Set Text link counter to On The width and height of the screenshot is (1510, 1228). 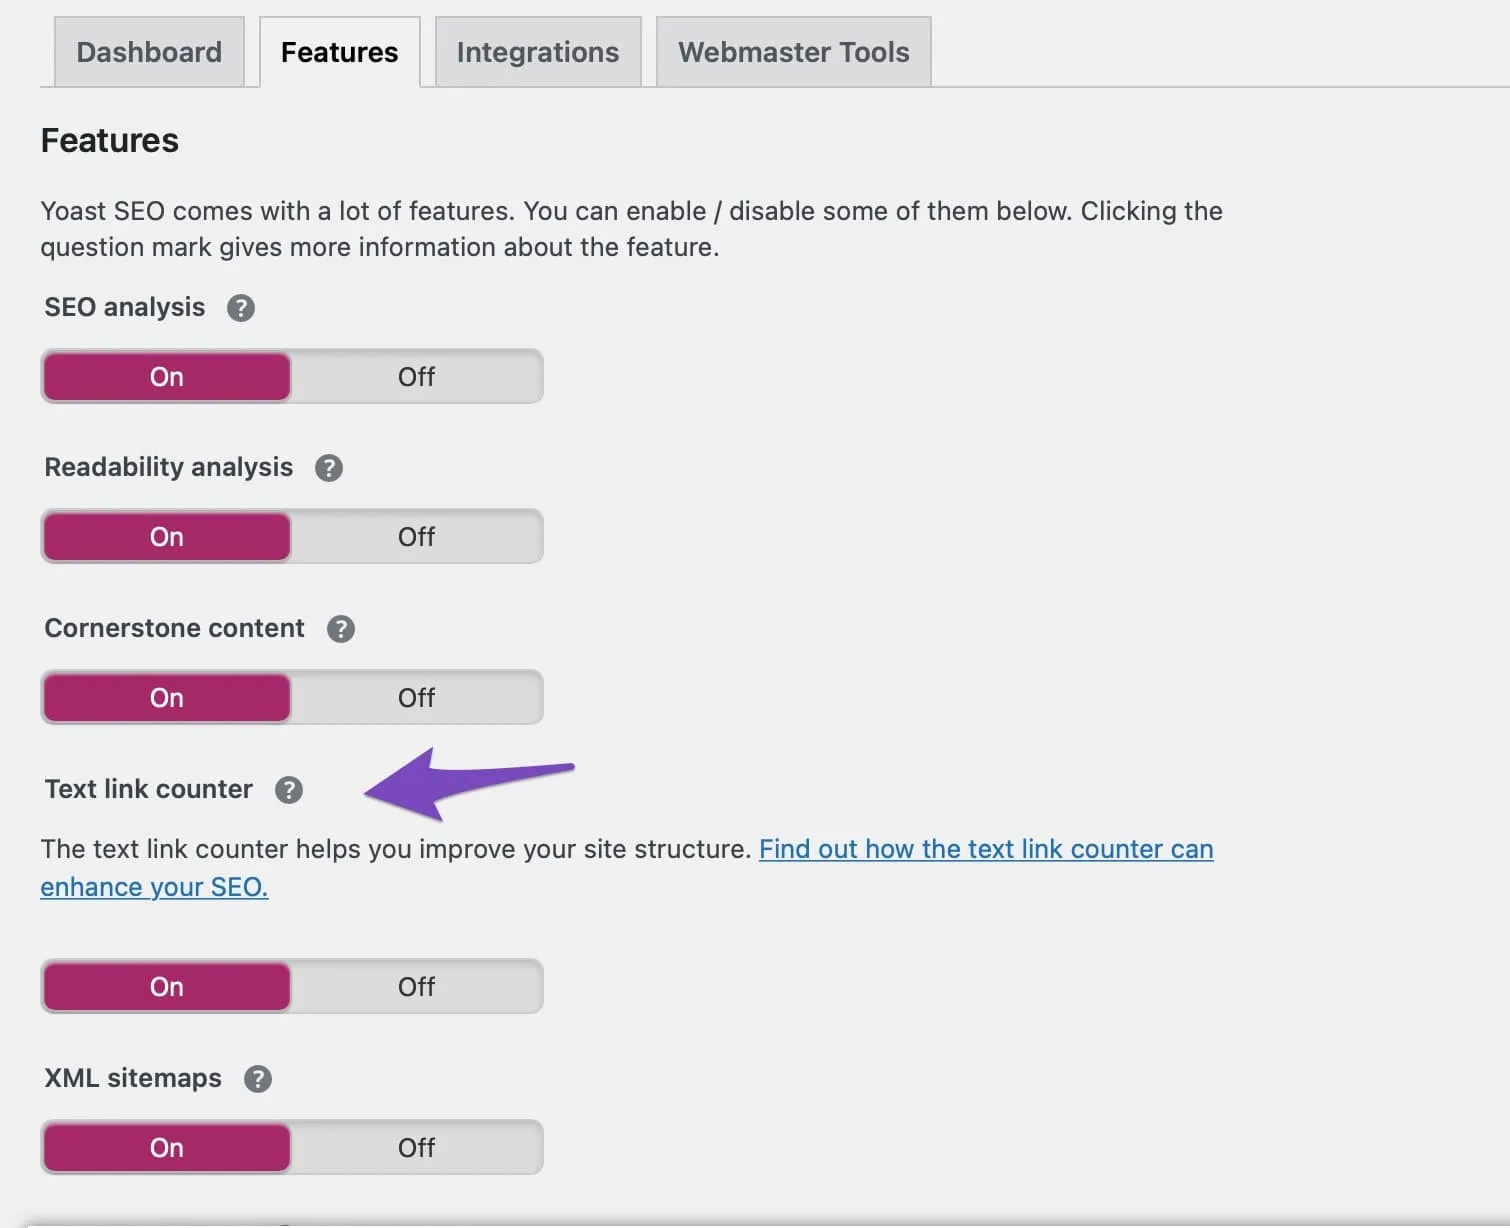[x=167, y=987]
